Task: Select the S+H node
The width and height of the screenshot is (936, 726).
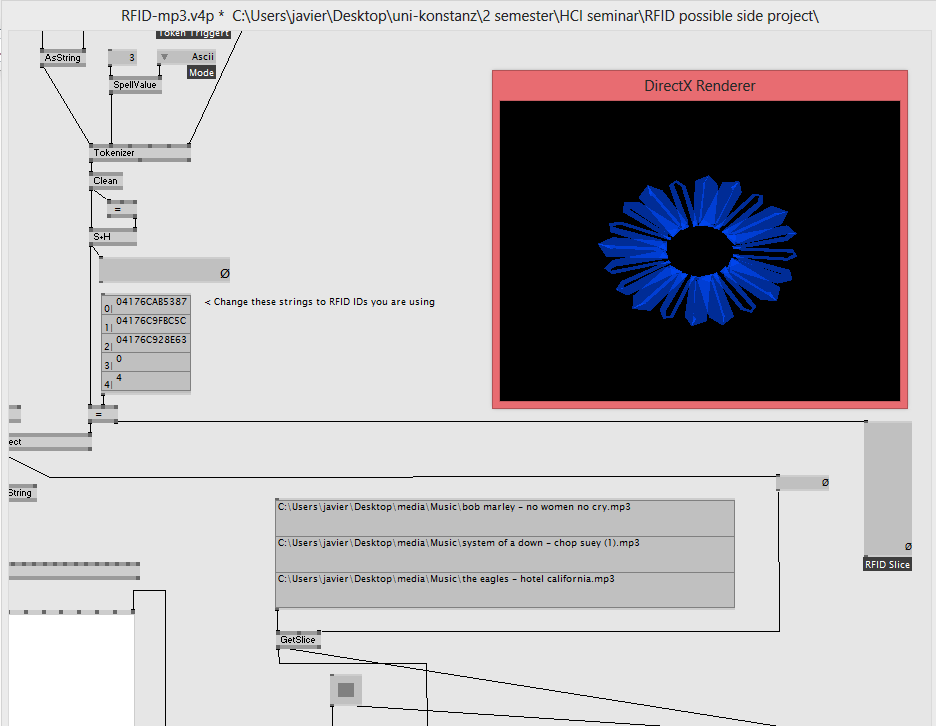Action: coord(113,237)
